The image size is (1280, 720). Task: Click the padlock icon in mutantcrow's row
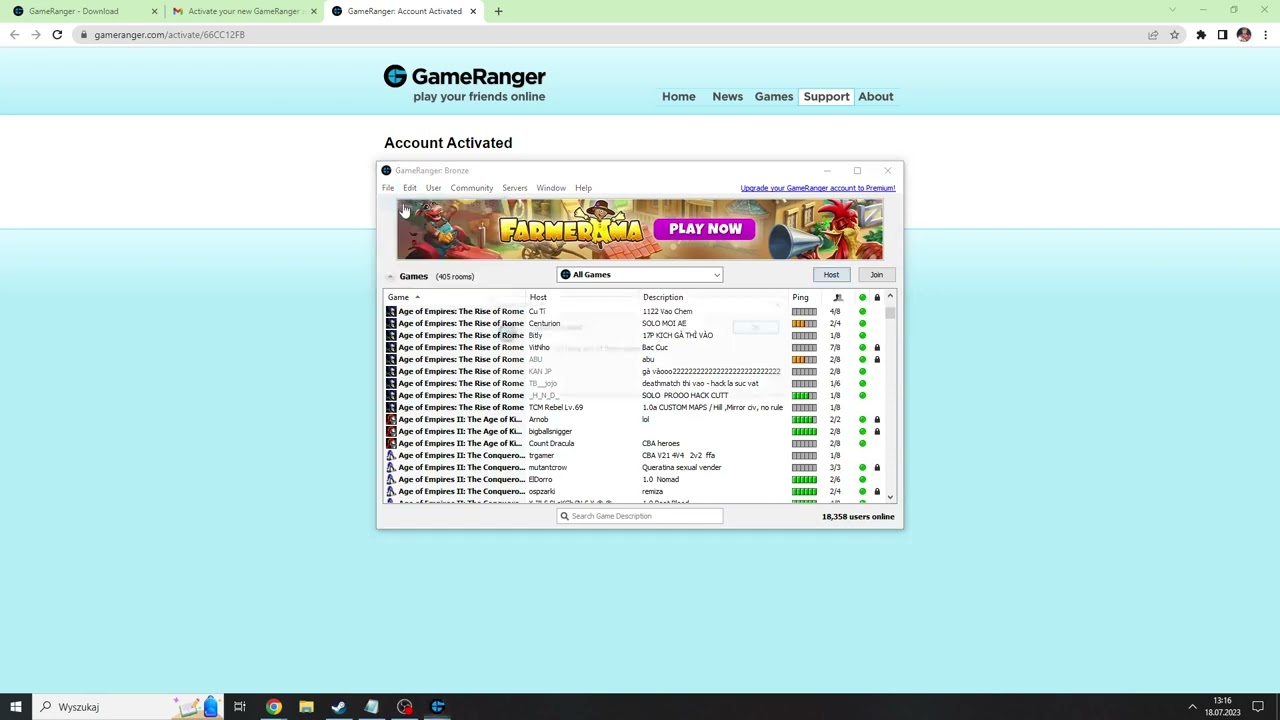click(877, 467)
